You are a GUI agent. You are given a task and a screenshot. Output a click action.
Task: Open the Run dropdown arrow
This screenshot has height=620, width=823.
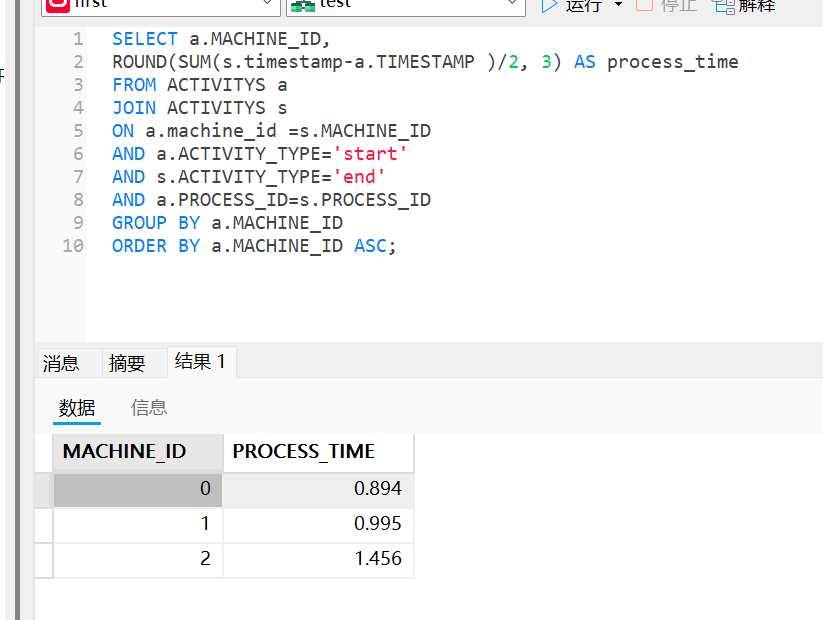click(618, 5)
